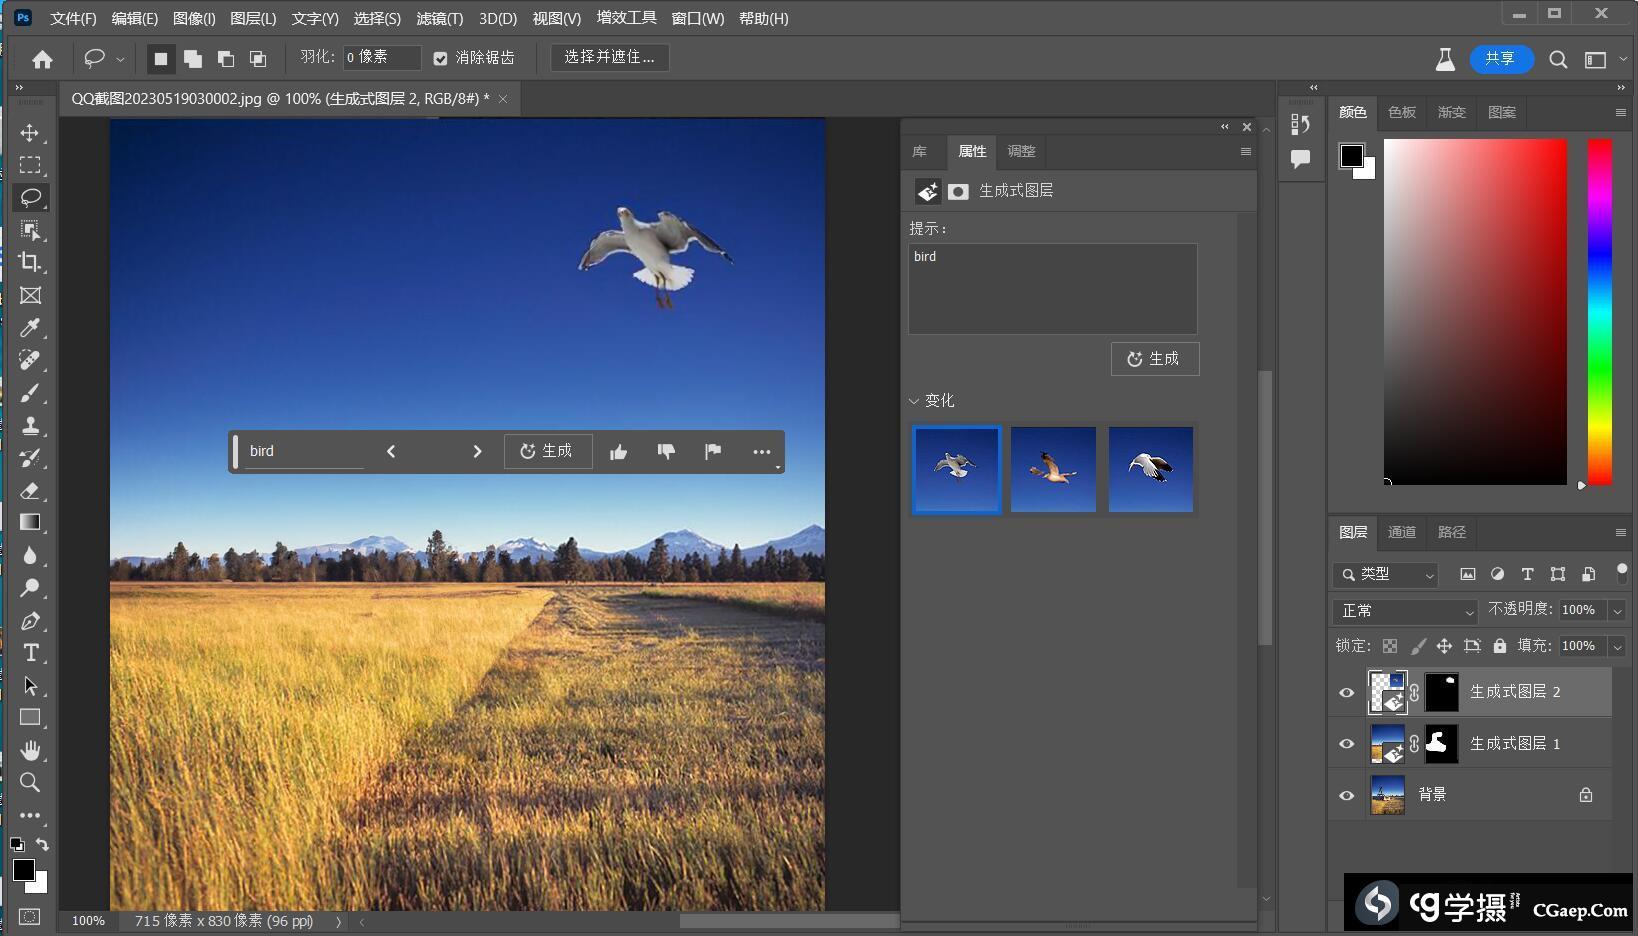Screen dimensions: 1638x936
Task: Select the Horizontal Type tool
Action: 30,653
